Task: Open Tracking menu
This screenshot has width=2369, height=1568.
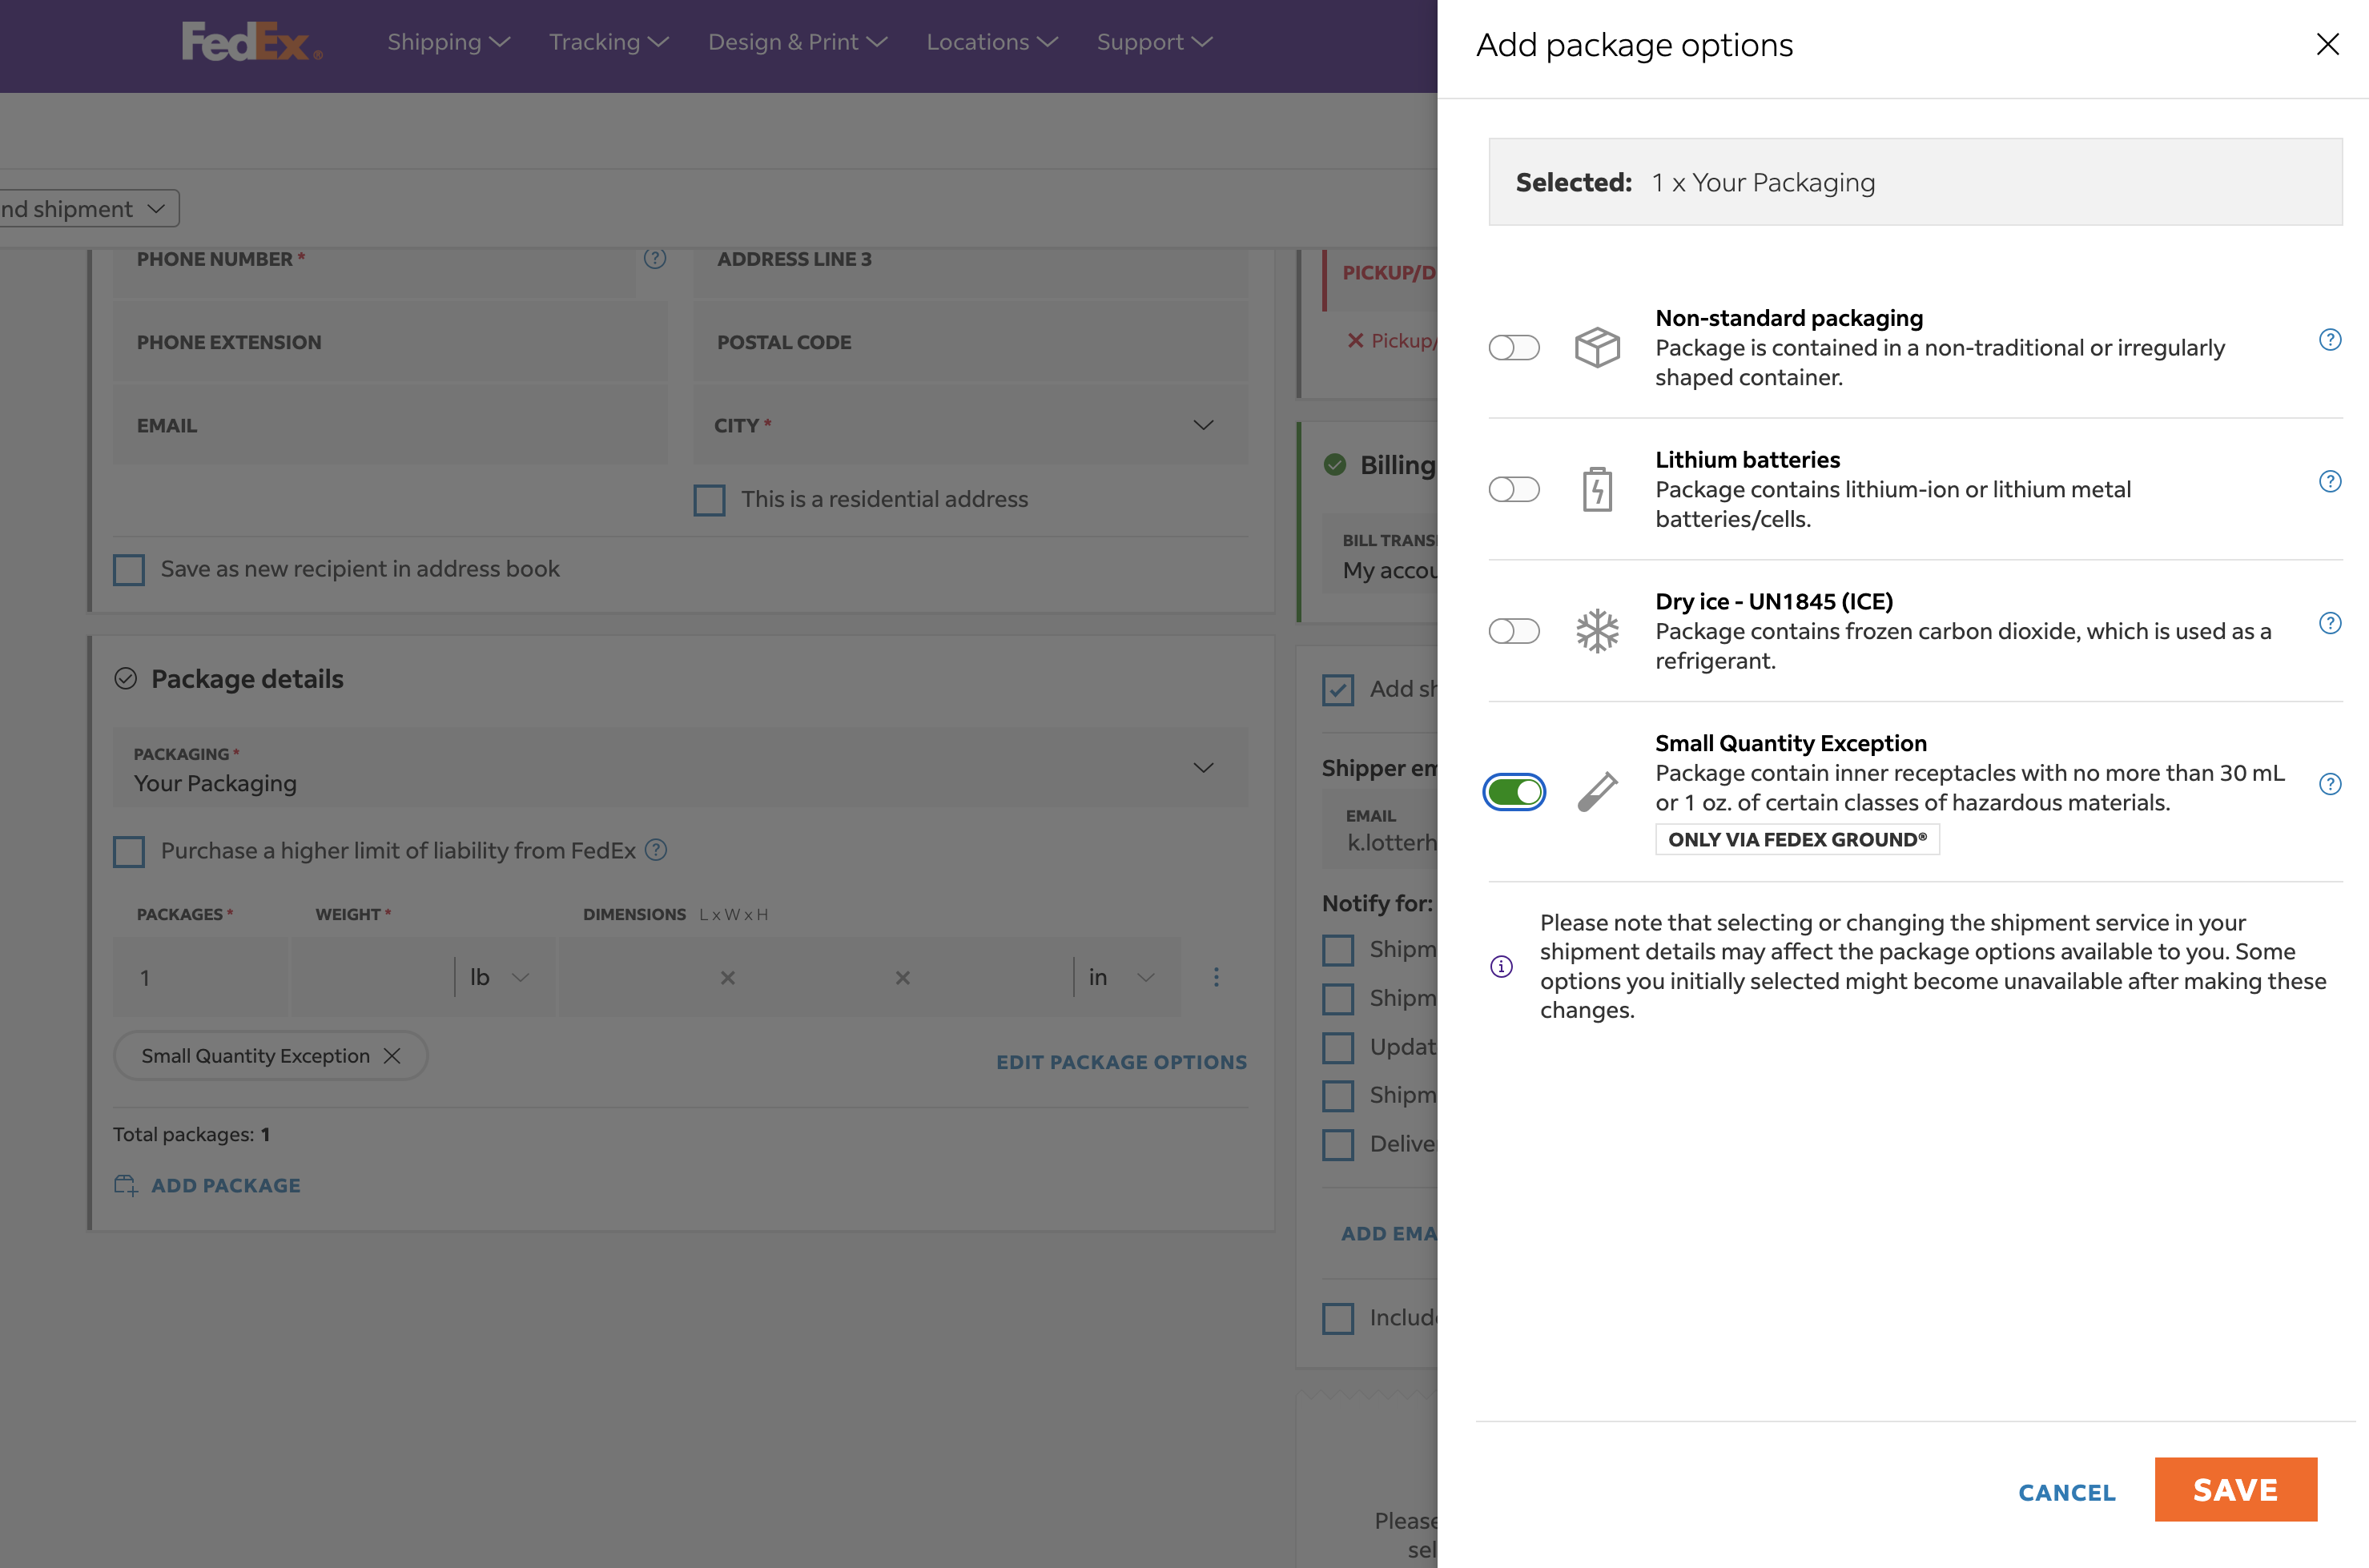Action: pos(609,42)
